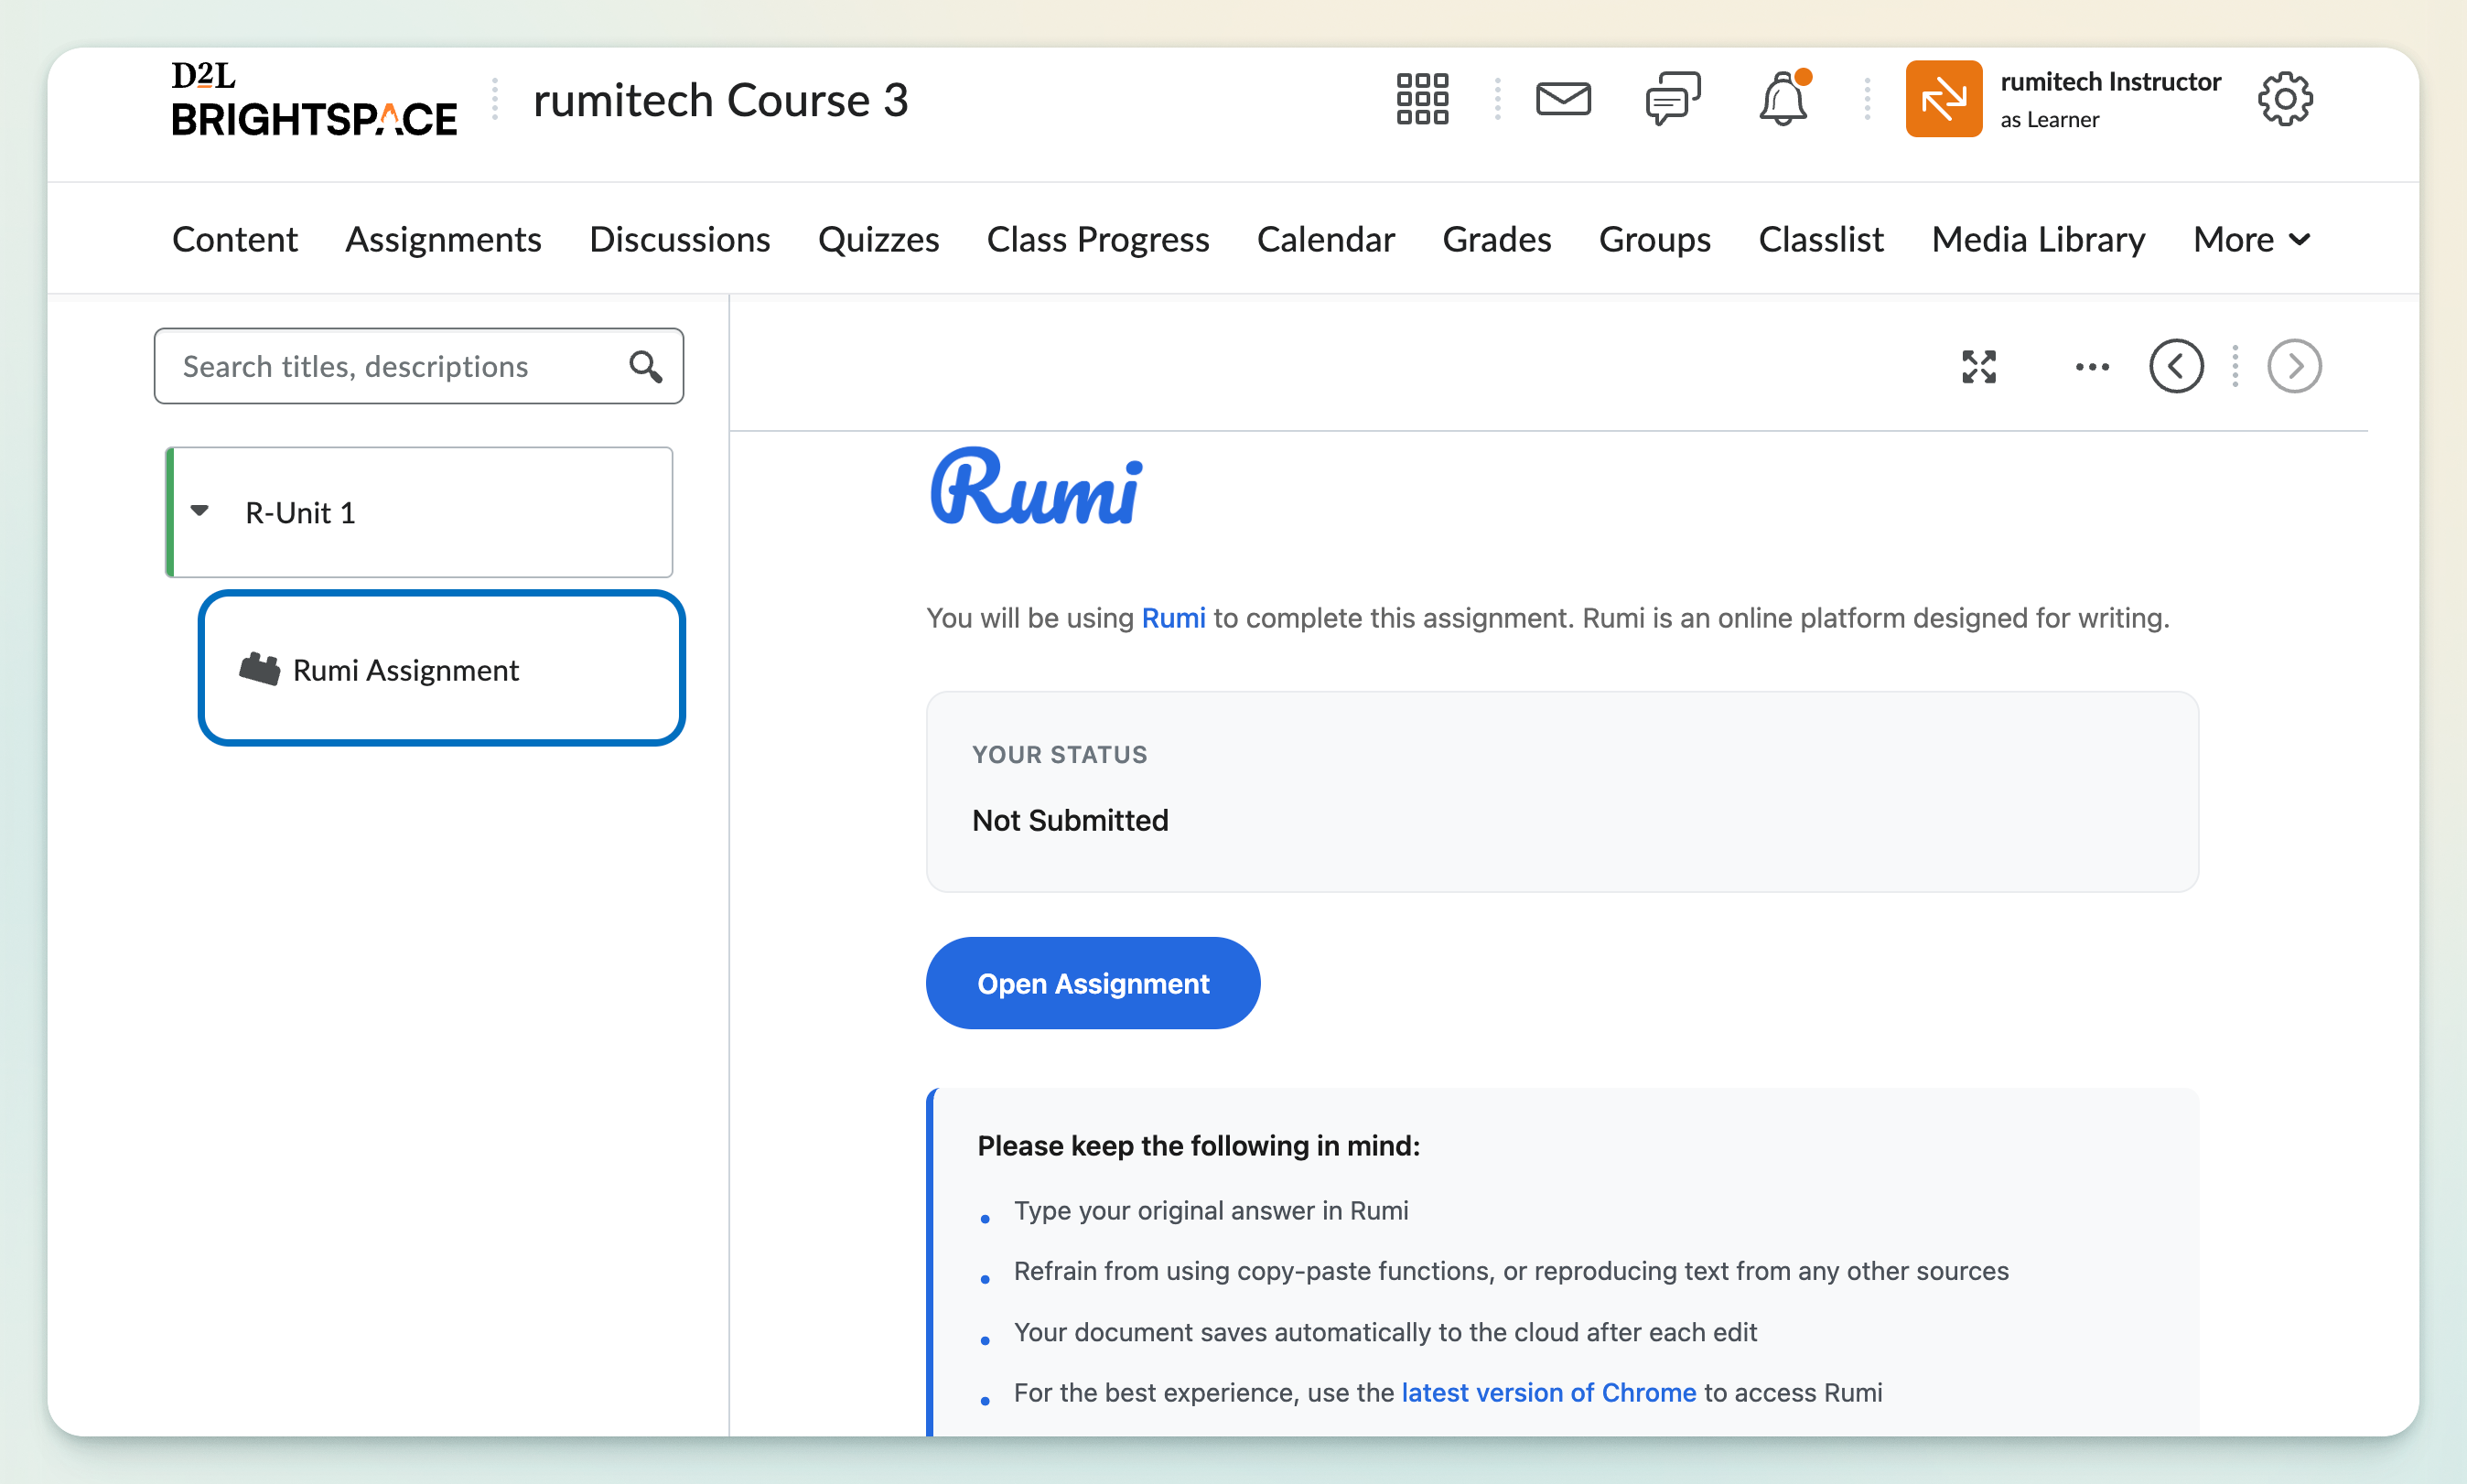Follow the latest version of Chrome link

point(1548,1392)
